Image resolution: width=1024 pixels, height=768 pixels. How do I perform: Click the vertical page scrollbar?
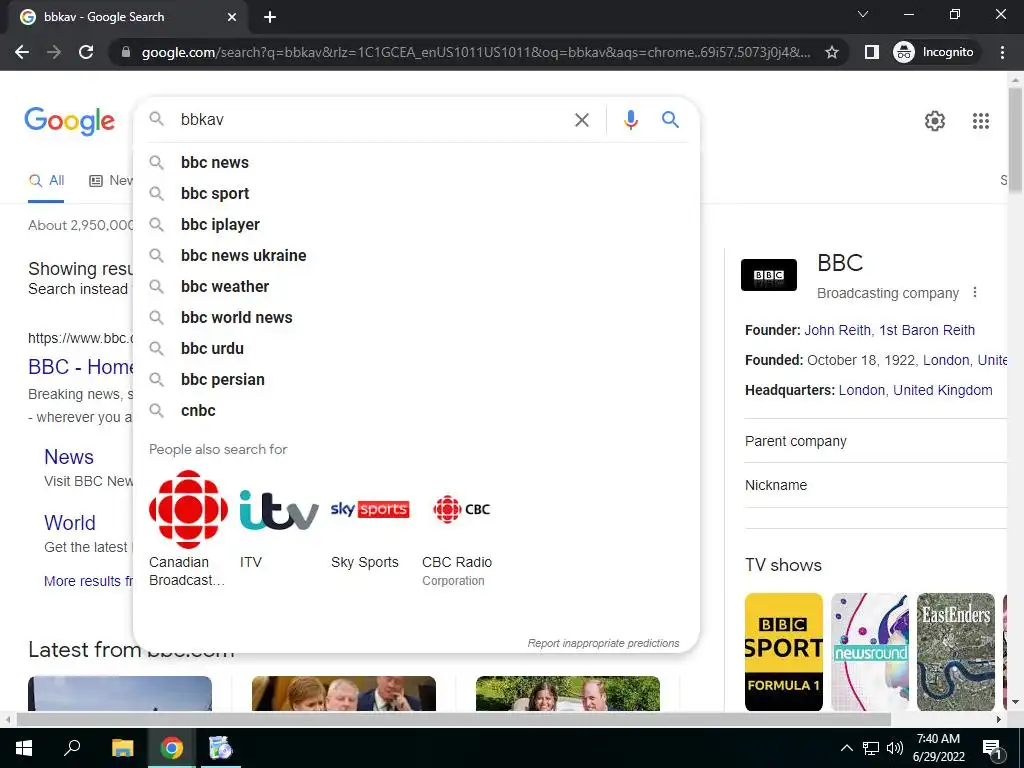point(1015,140)
